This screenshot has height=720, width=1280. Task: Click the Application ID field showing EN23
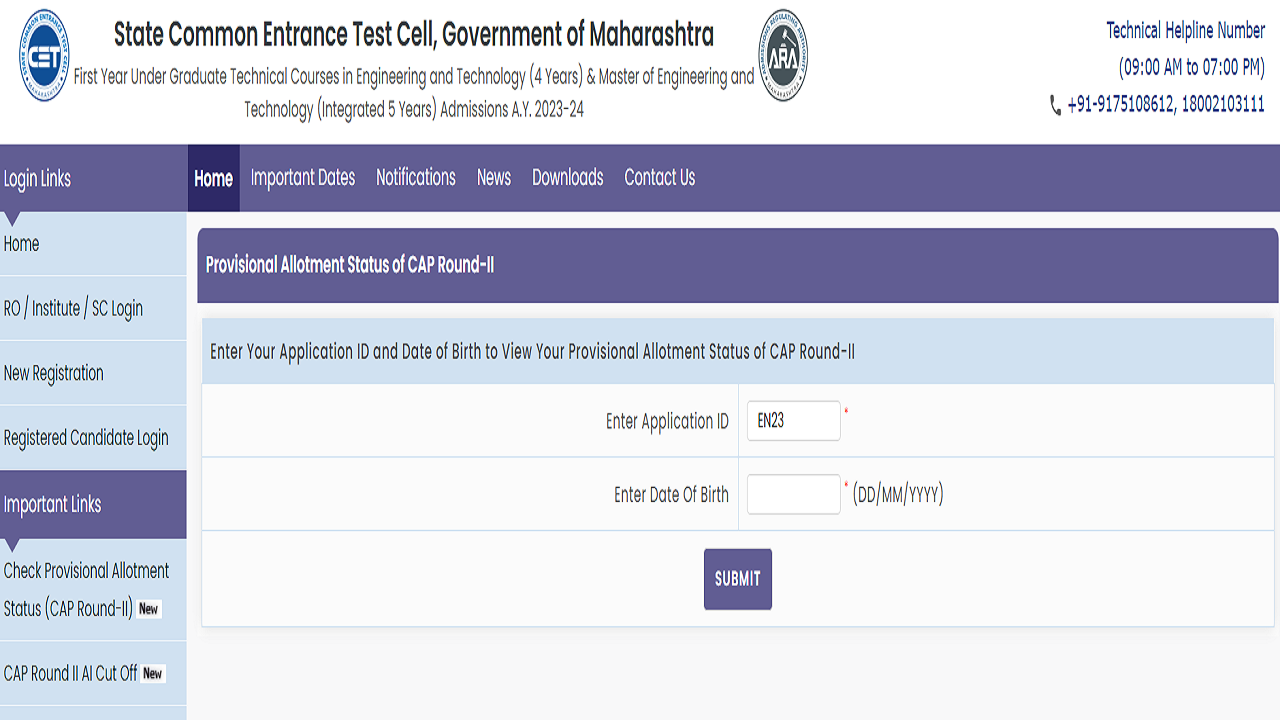pyautogui.click(x=793, y=421)
